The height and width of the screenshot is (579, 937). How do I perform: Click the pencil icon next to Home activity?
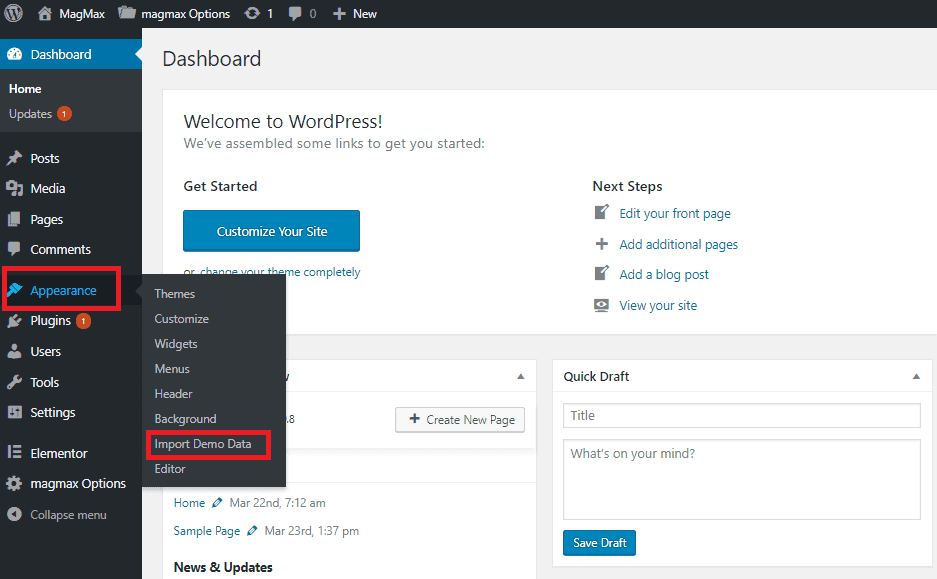pyautogui.click(x=217, y=503)
